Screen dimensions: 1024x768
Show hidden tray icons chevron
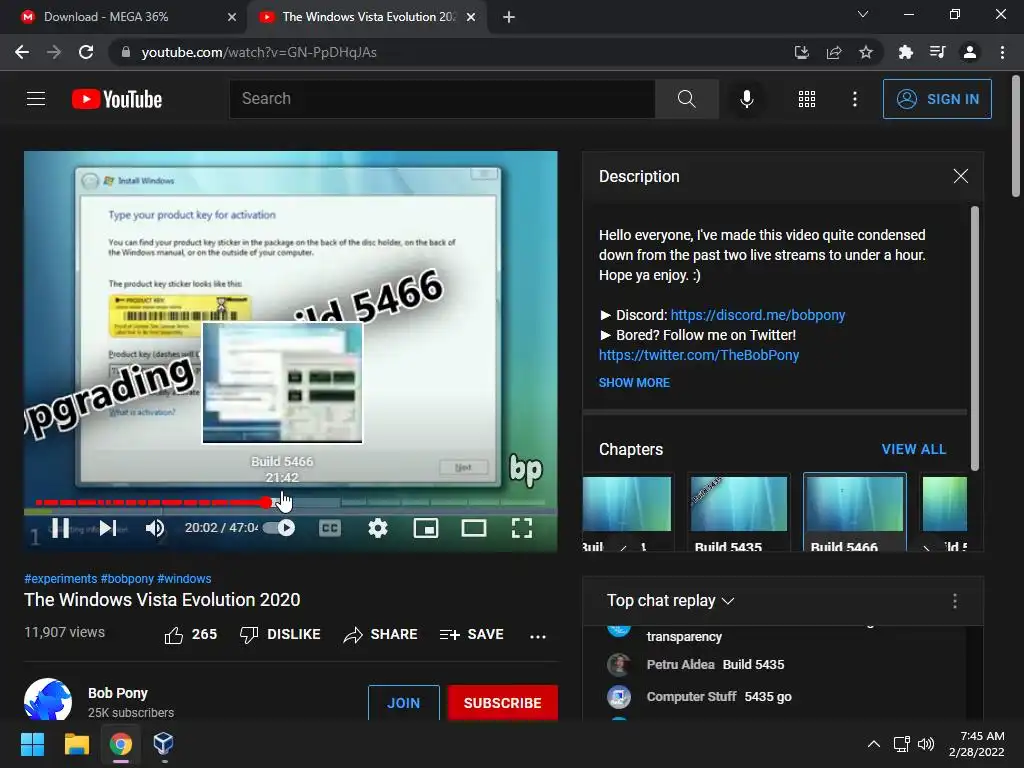click(873, 744)
